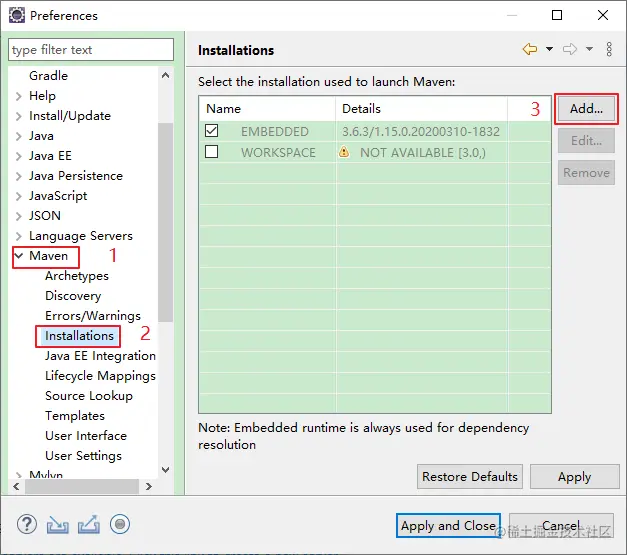Click the Apply and Close button
The height and width of the screenshot is (555, 627).
point(448,525)
